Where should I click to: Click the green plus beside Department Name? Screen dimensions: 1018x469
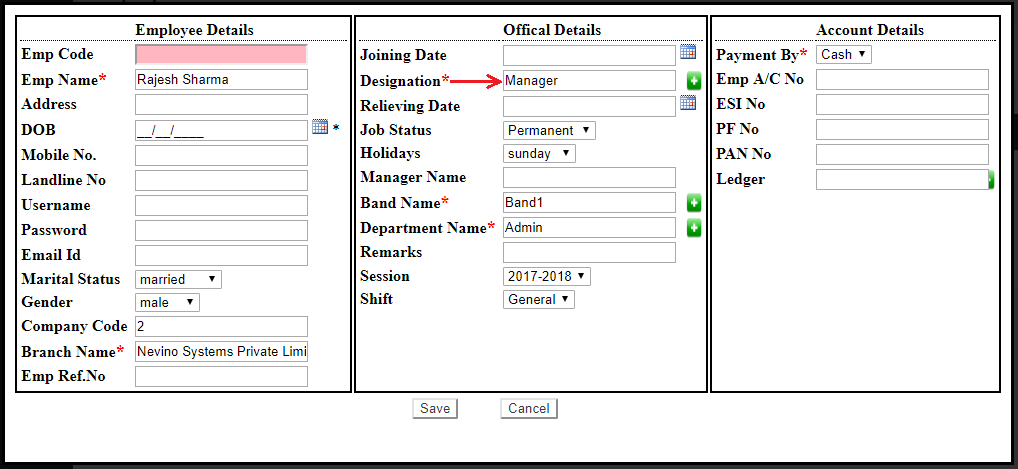(x=694, y=228)
